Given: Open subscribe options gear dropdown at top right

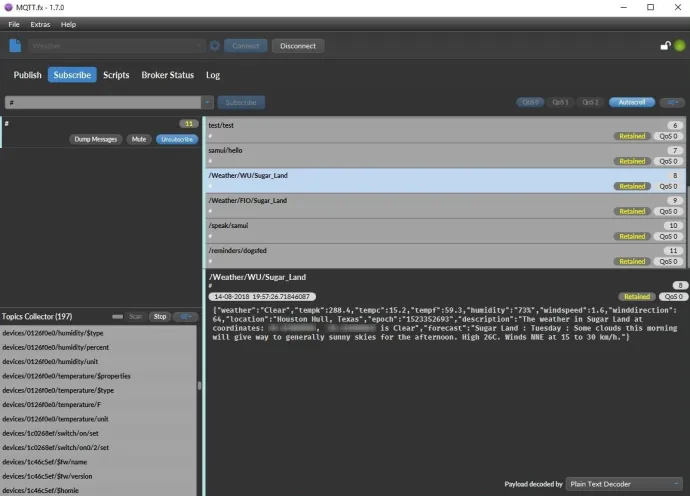Looking at the screenshot, I should coord(672,103).
